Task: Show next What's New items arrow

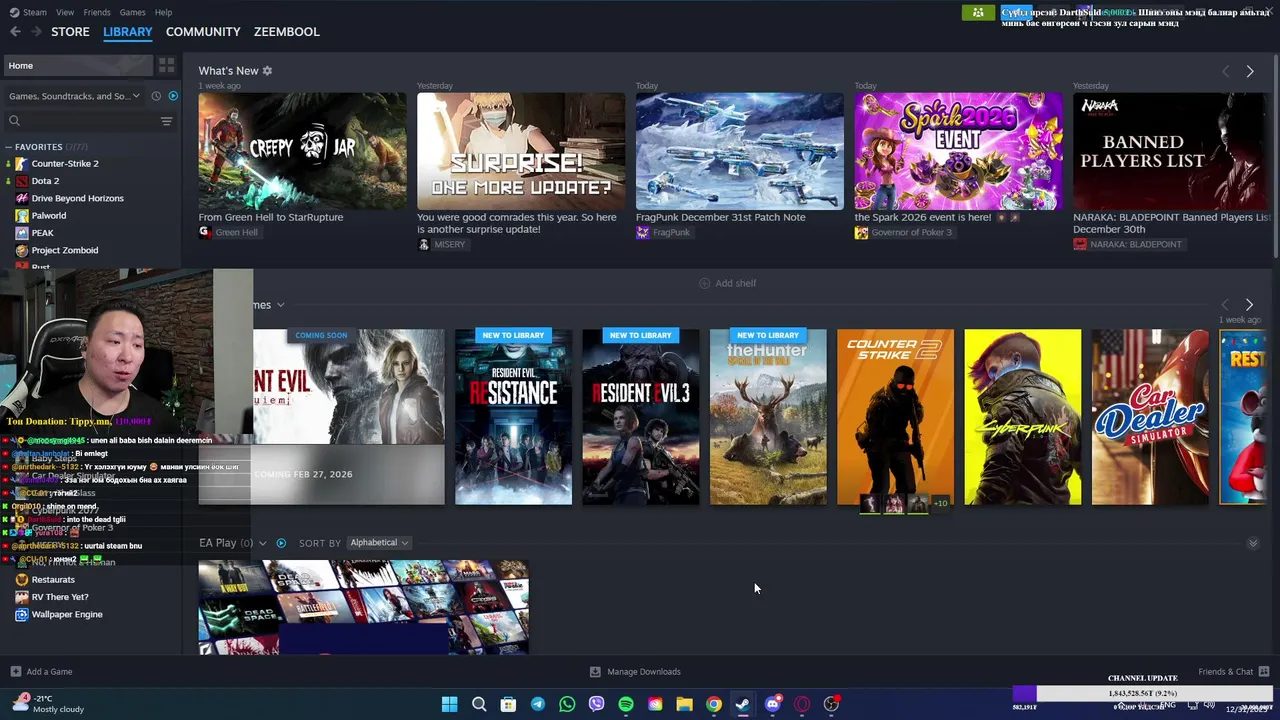Action: pyautogui.click(x=1249, y=71)
